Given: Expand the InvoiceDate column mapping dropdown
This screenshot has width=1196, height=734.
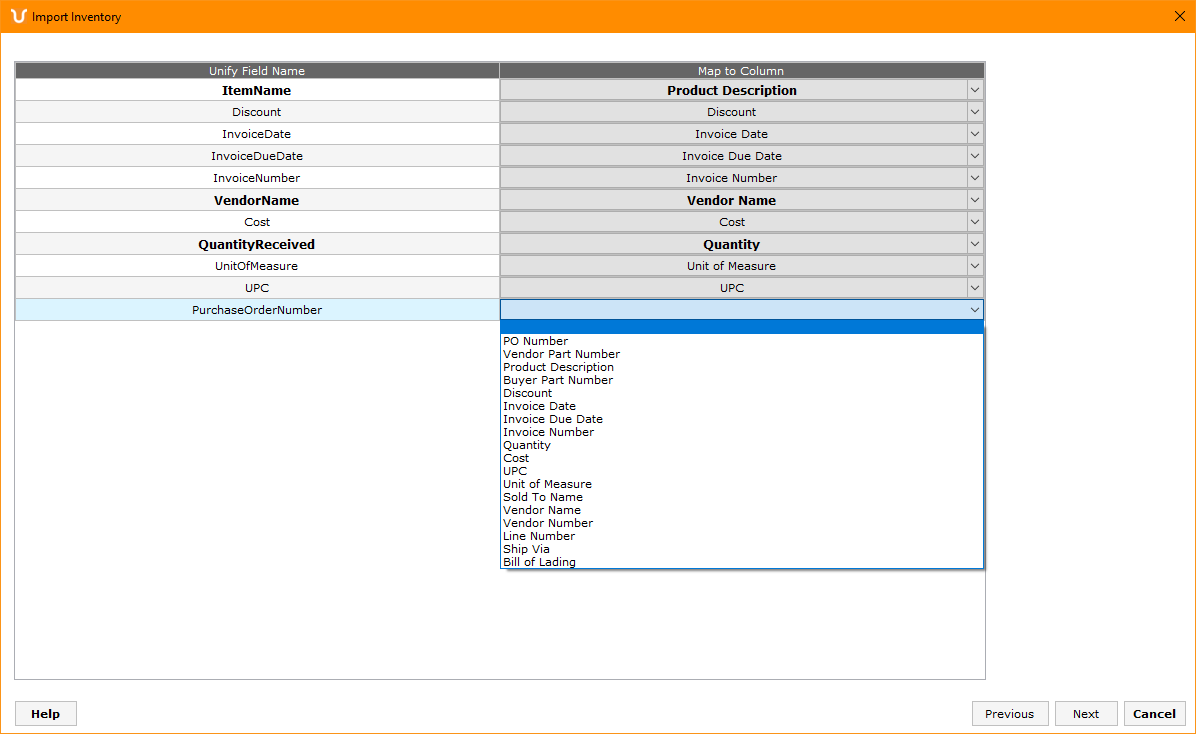Looking at the screenshot, I should click(x=975, y=134).
